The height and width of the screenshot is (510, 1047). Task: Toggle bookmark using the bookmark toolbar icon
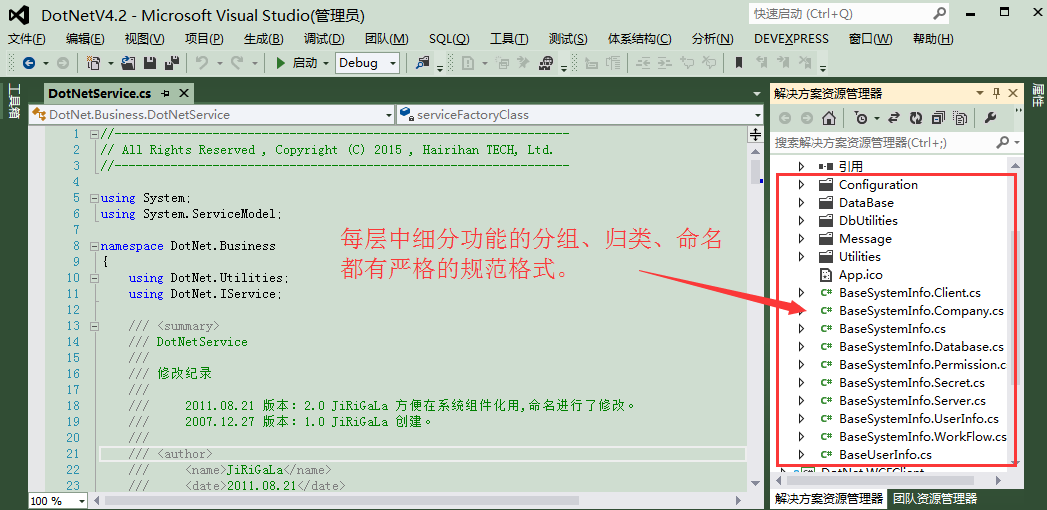739,63
